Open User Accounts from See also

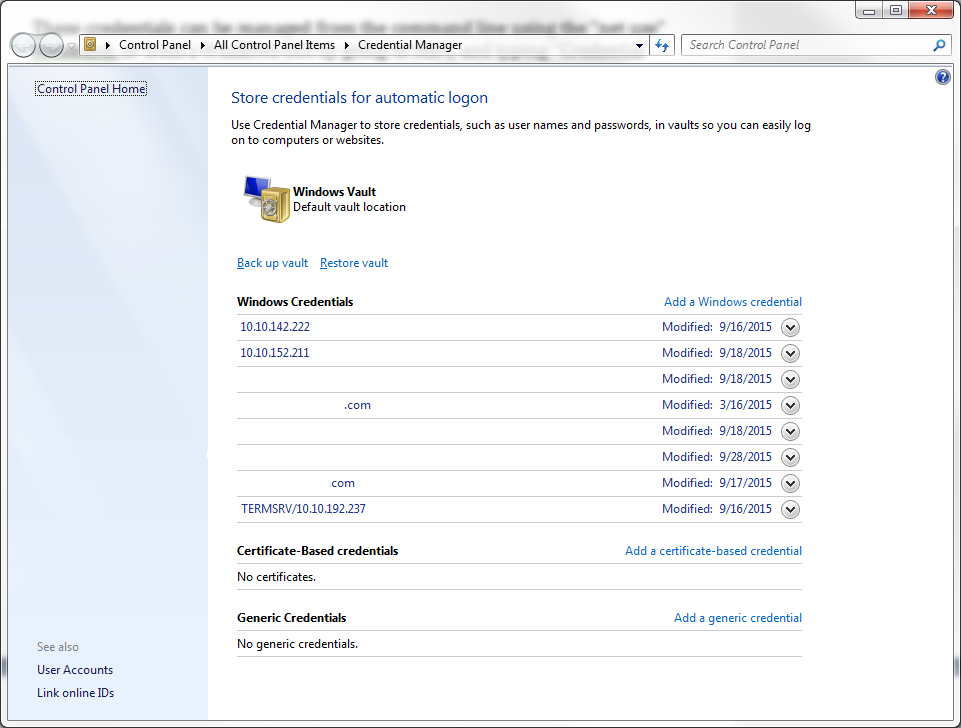74,669
